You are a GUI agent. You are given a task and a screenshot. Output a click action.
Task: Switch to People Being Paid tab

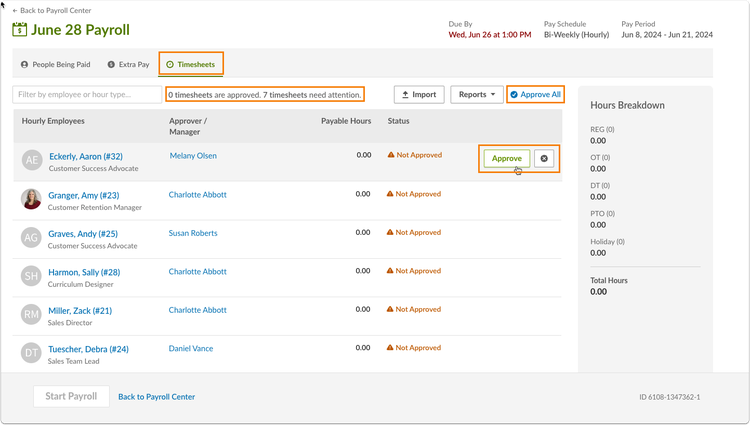pyautogui.click(x=55, y=65)
